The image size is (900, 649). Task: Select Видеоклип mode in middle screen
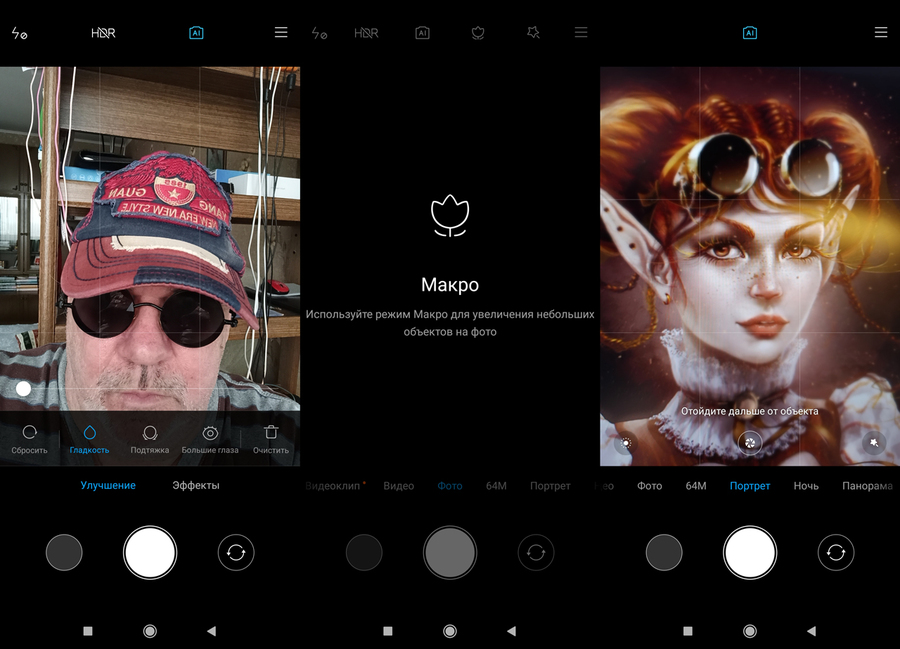tap(334, 486)
